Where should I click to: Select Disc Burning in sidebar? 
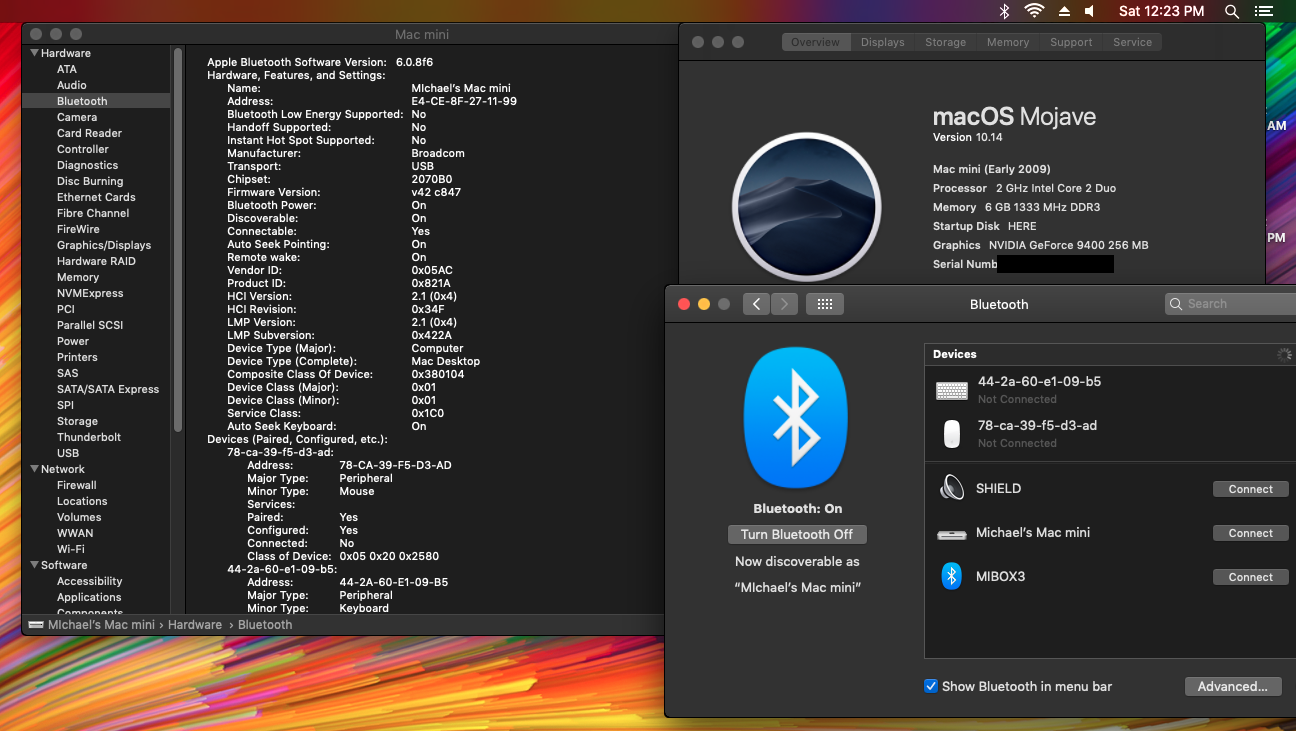point(90,181)
